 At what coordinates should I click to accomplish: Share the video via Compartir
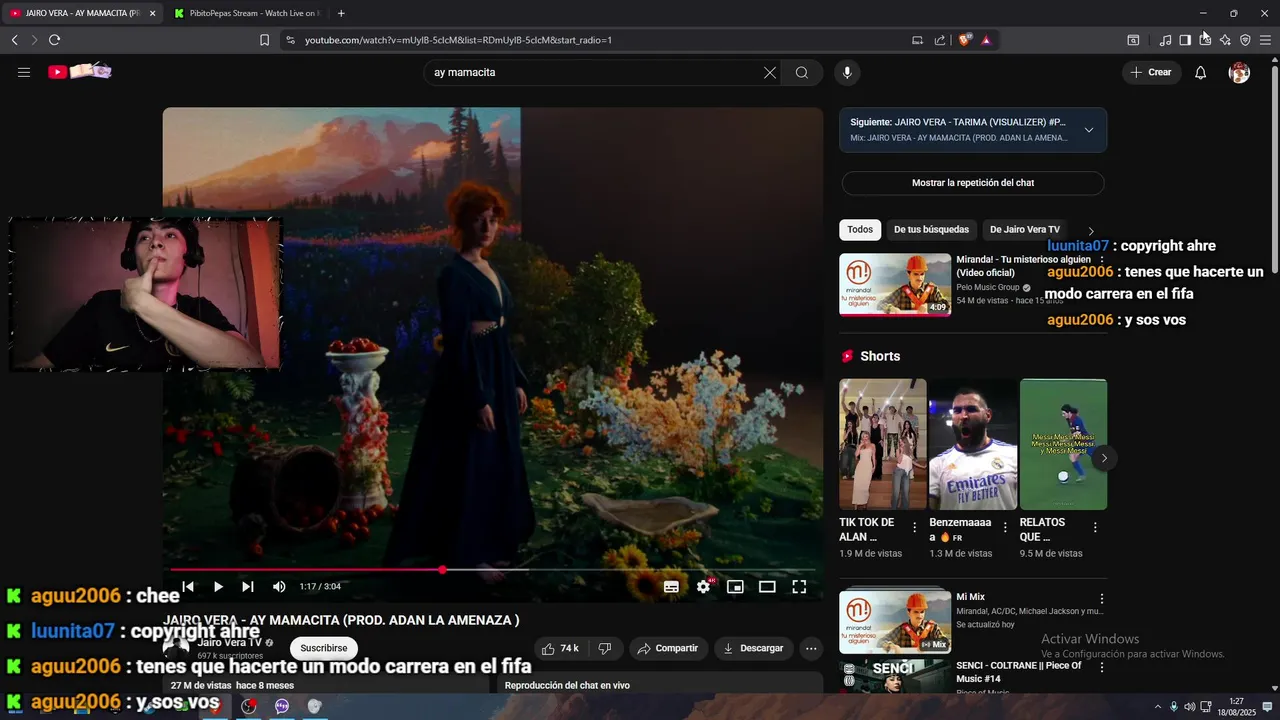click(668, 649)
